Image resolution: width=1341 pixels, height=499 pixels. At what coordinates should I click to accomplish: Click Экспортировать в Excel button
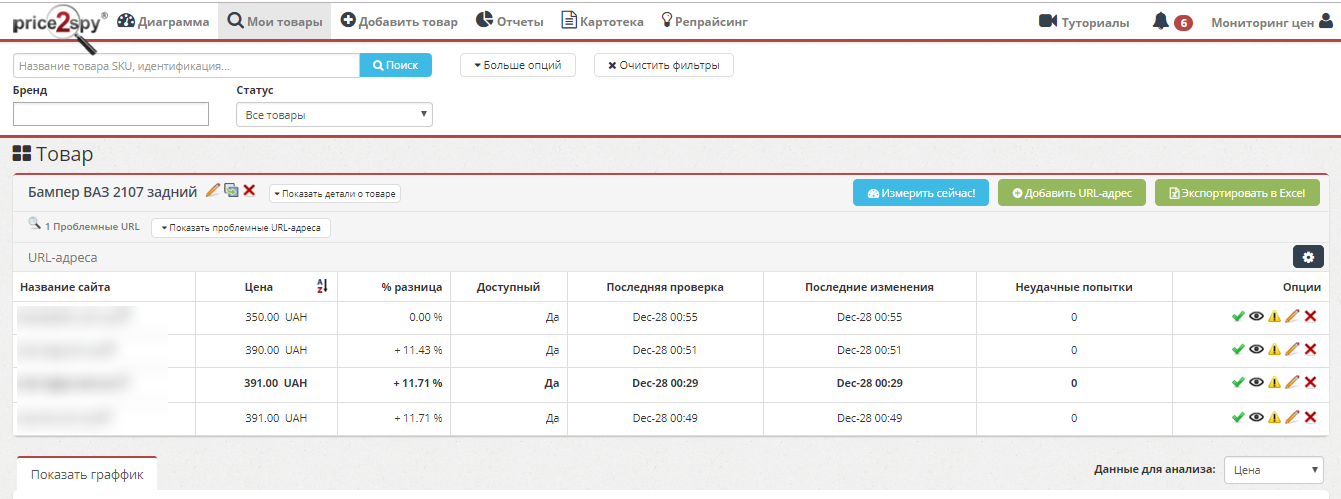[x=1237, y=193]
